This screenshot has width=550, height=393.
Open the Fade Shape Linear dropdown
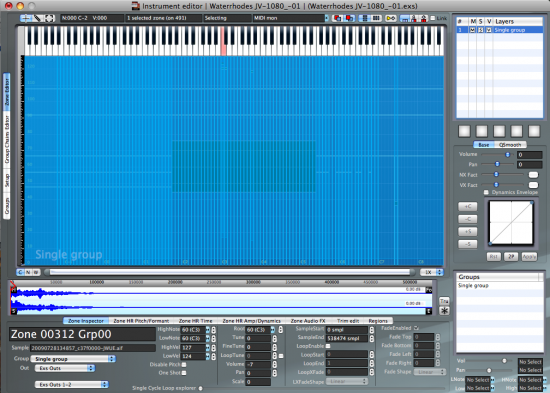(430, 372)
